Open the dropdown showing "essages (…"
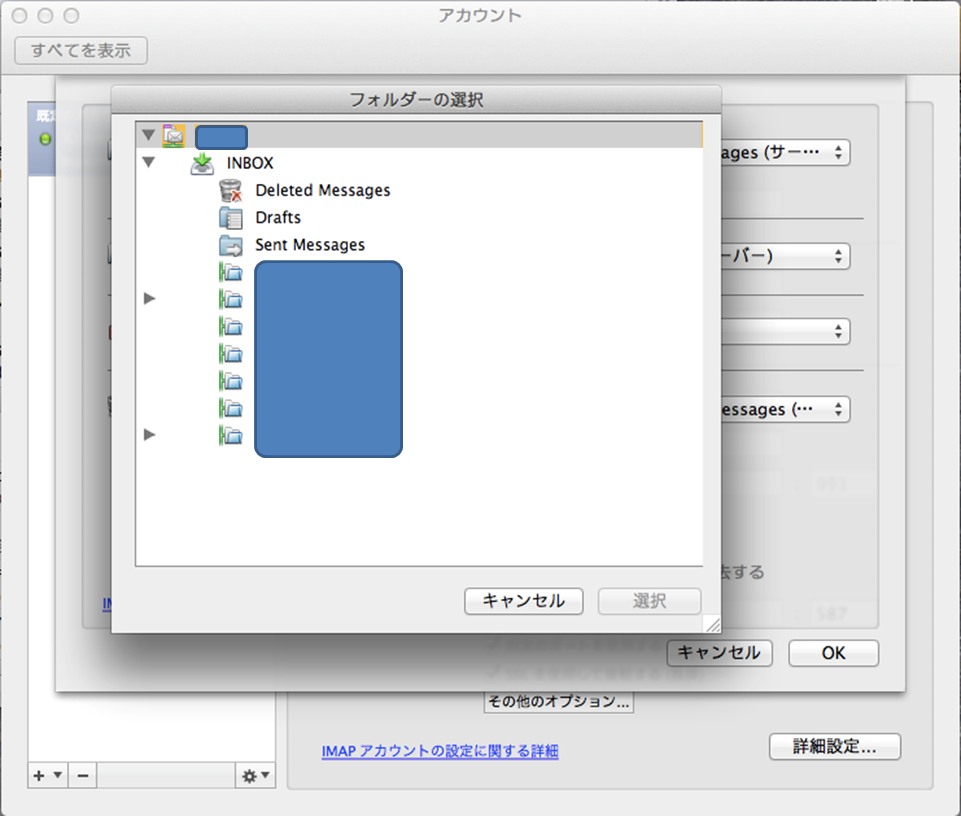Viewport: 961px width, 816px height. tap(783, 409)
